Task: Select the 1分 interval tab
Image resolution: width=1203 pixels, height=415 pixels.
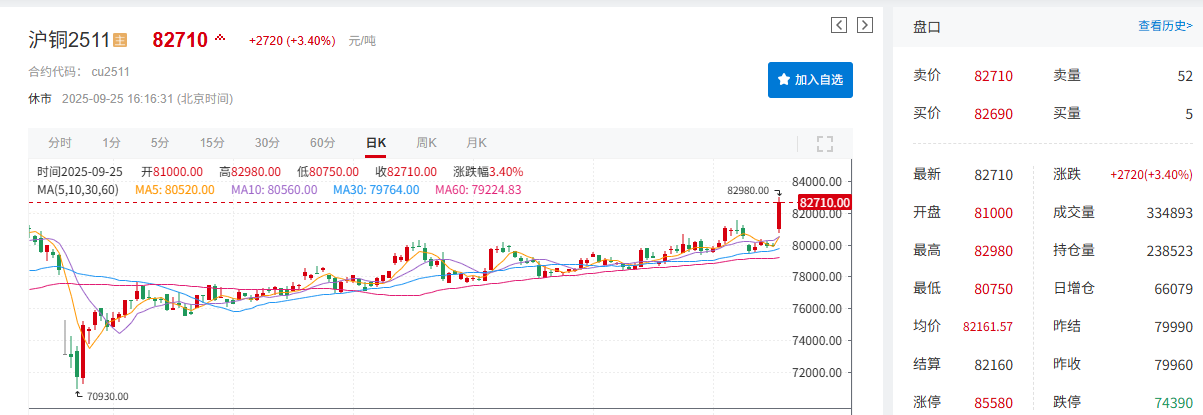Action: pyautogui.click(x=111, y=143)
